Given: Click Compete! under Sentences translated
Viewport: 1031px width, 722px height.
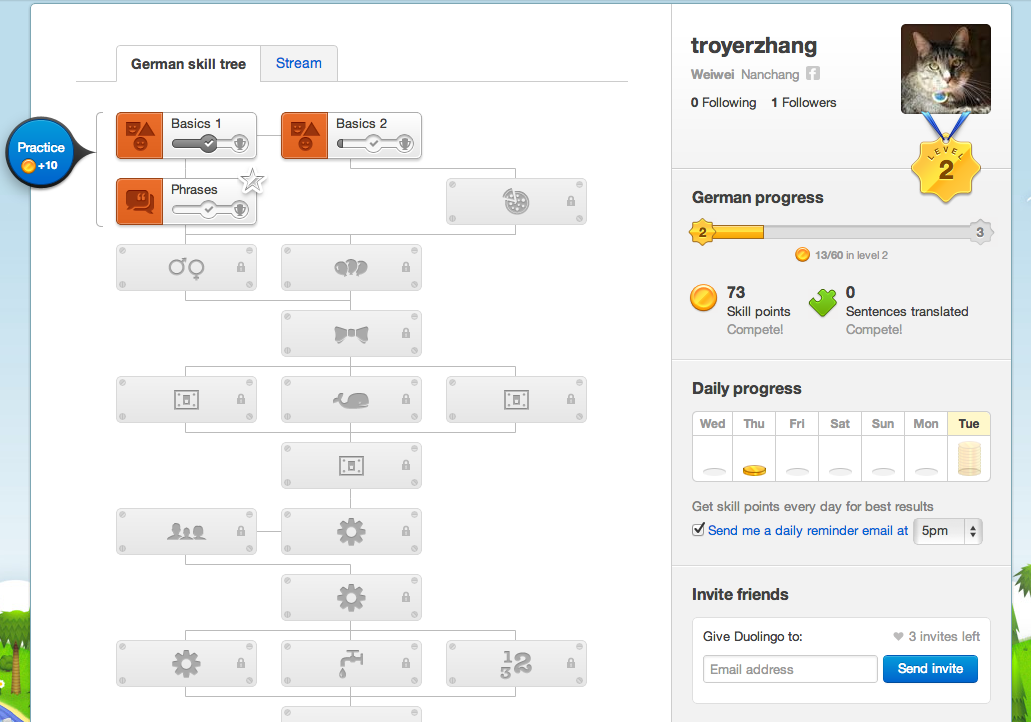Looking at the screenshot, I should point(874,329).
